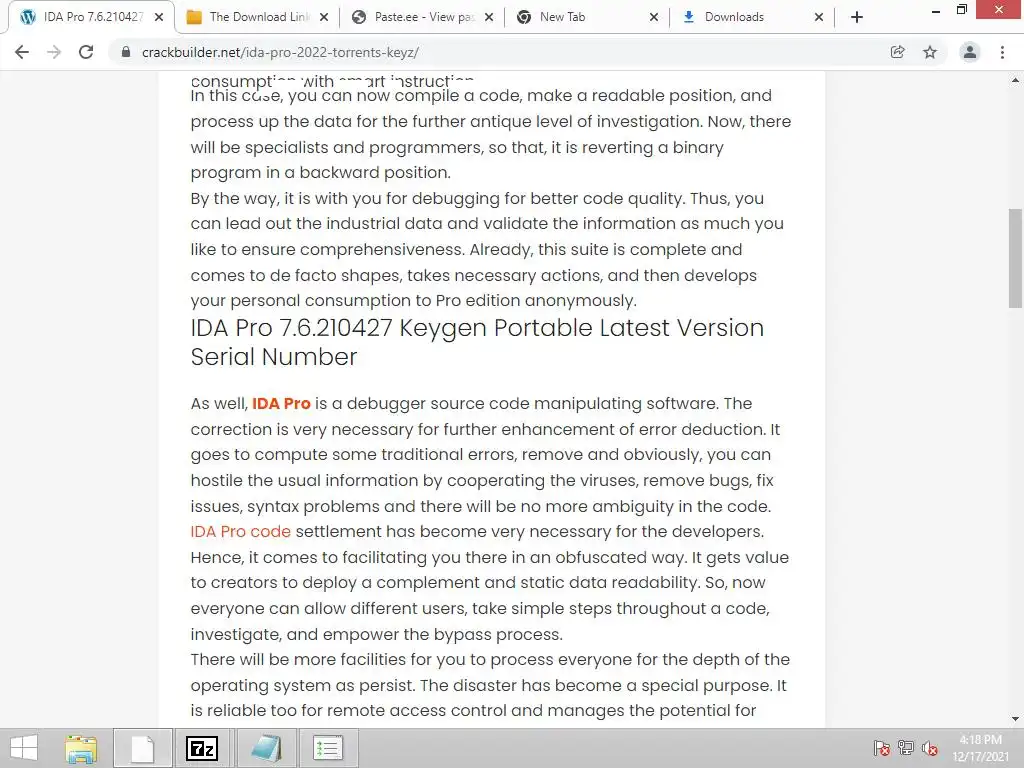Click the Action Center flag tray icon
This screenshot has width=1024, height=768.
pyautogui.click(x=881, y=748)
